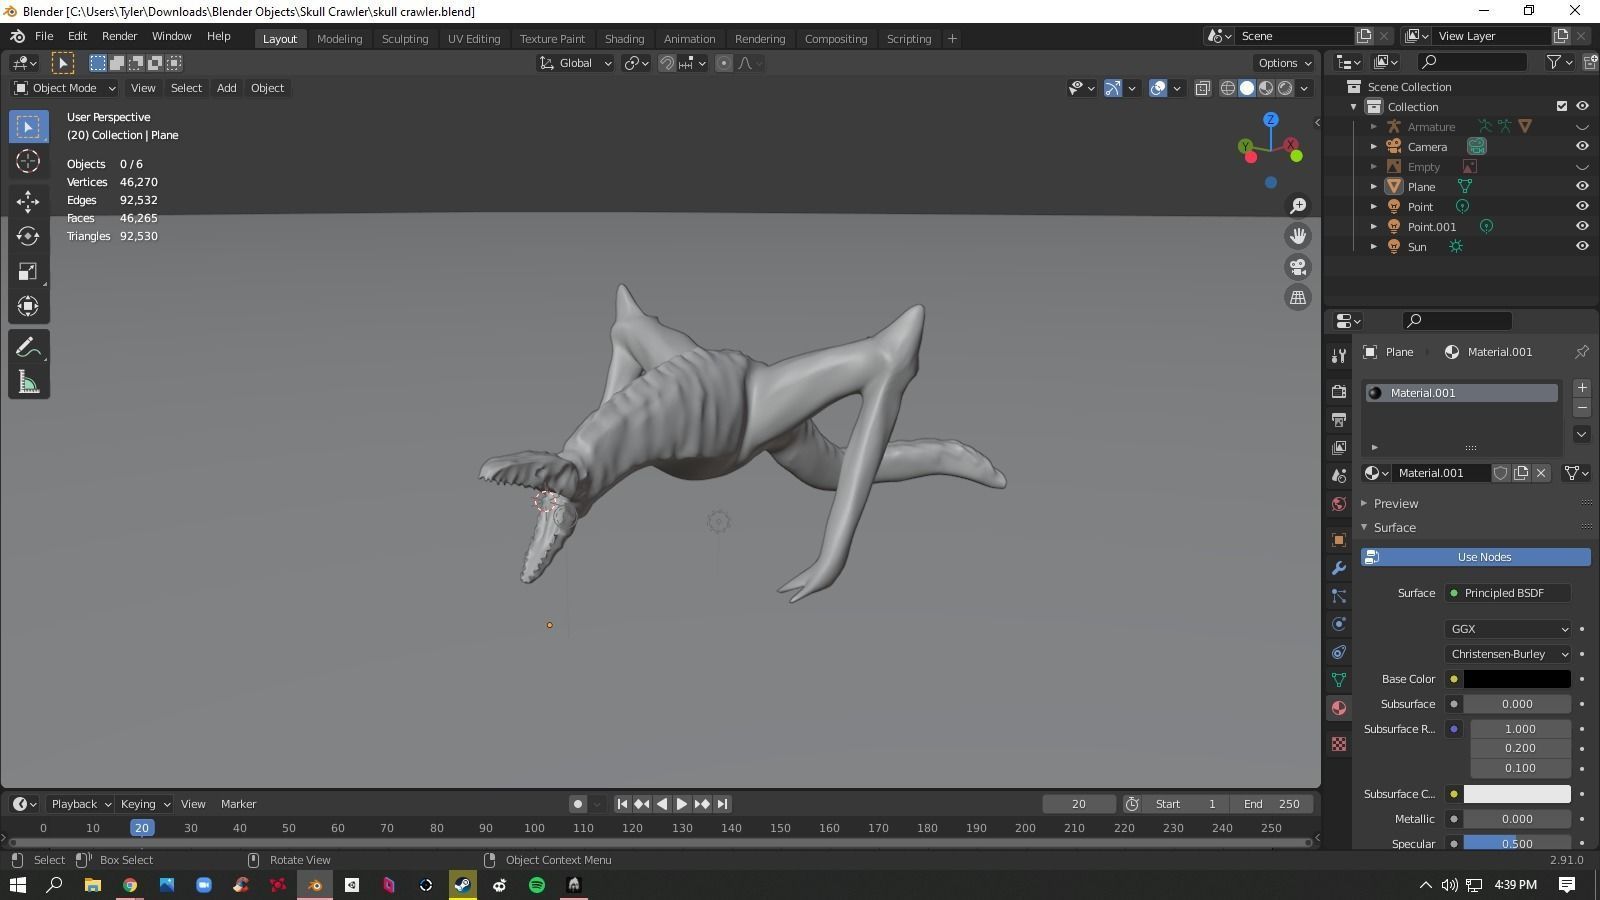Open the Material properties tab
Screen dimensions: 1600x900
1339,708
